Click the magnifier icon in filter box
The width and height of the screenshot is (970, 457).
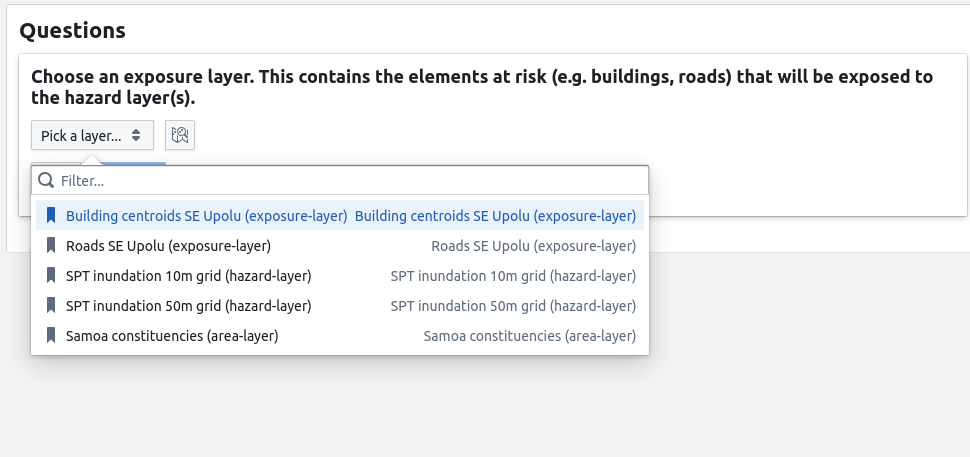pos(46,180)
